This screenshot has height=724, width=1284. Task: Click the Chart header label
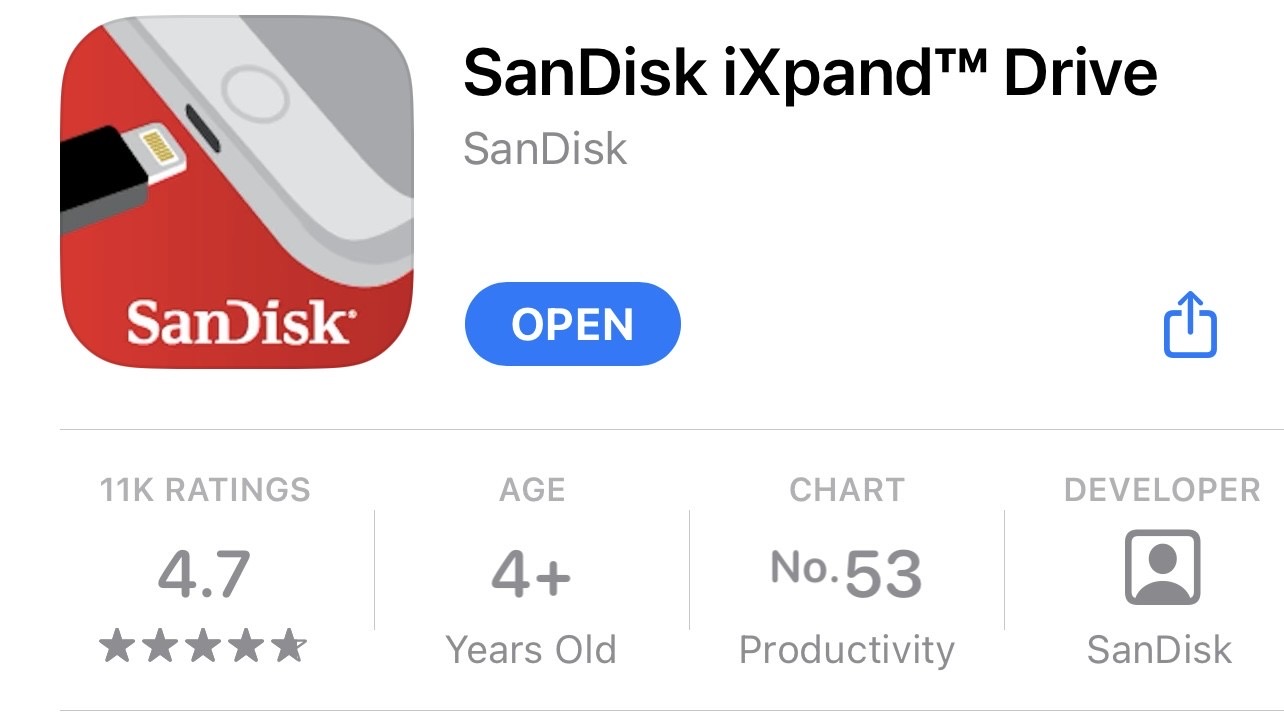pos(846,490)
